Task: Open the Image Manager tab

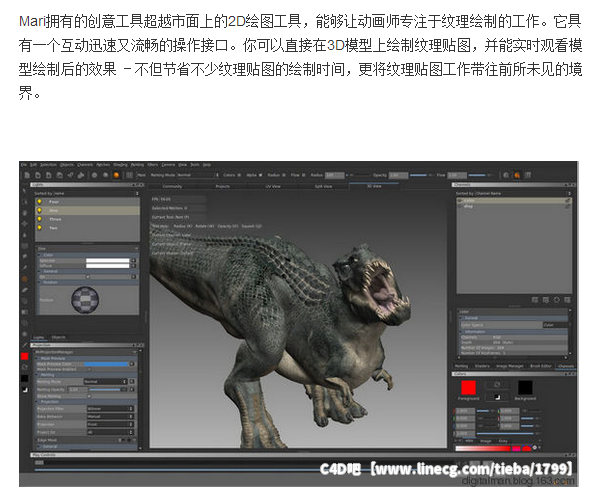Action: (509, 366)
